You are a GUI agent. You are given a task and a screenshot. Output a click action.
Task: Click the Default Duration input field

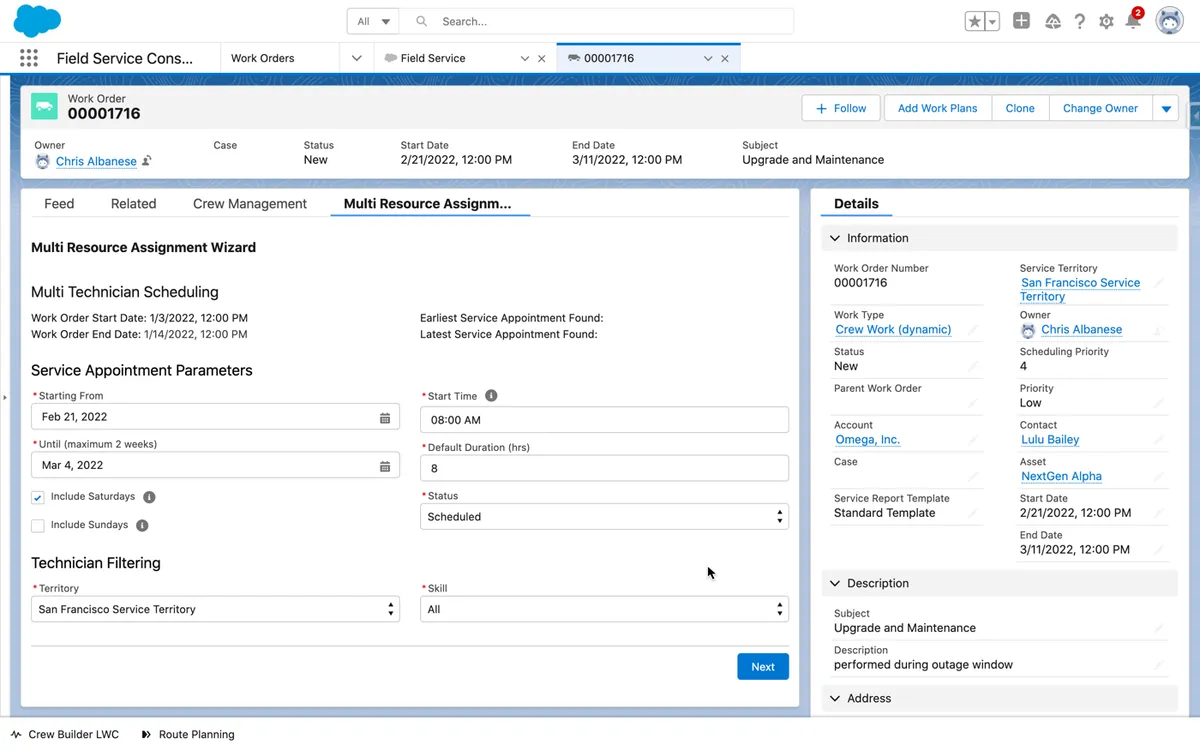click(604, 468)
